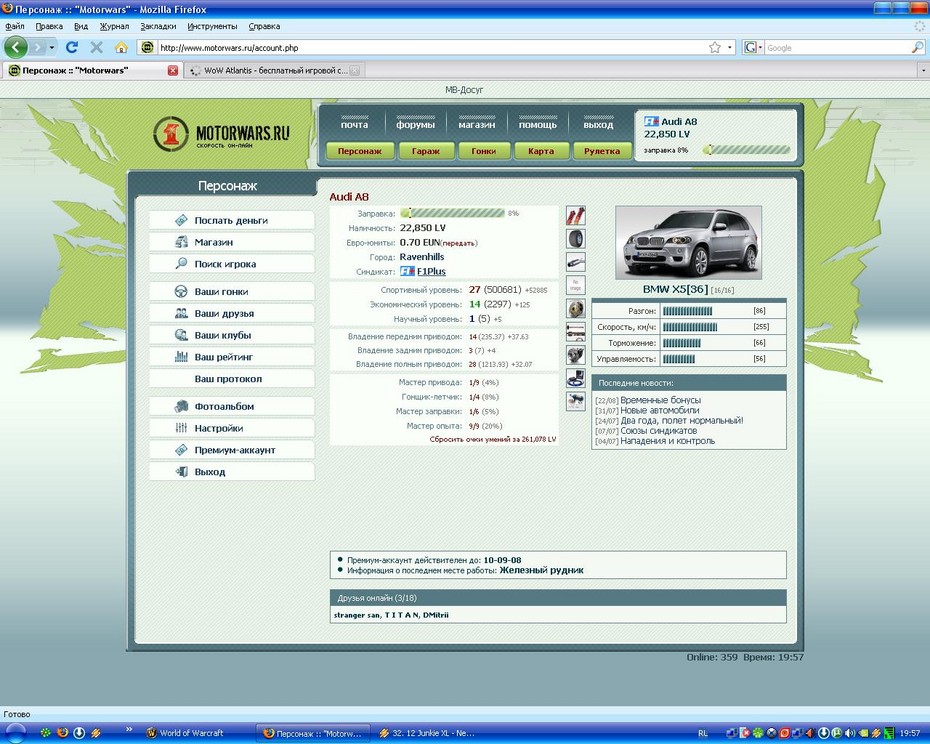Image resolution: width=930 pixels, height=744 pixels.
Task: Switch to the WoW Atlantis tab
Action: (x=275, y=71)
